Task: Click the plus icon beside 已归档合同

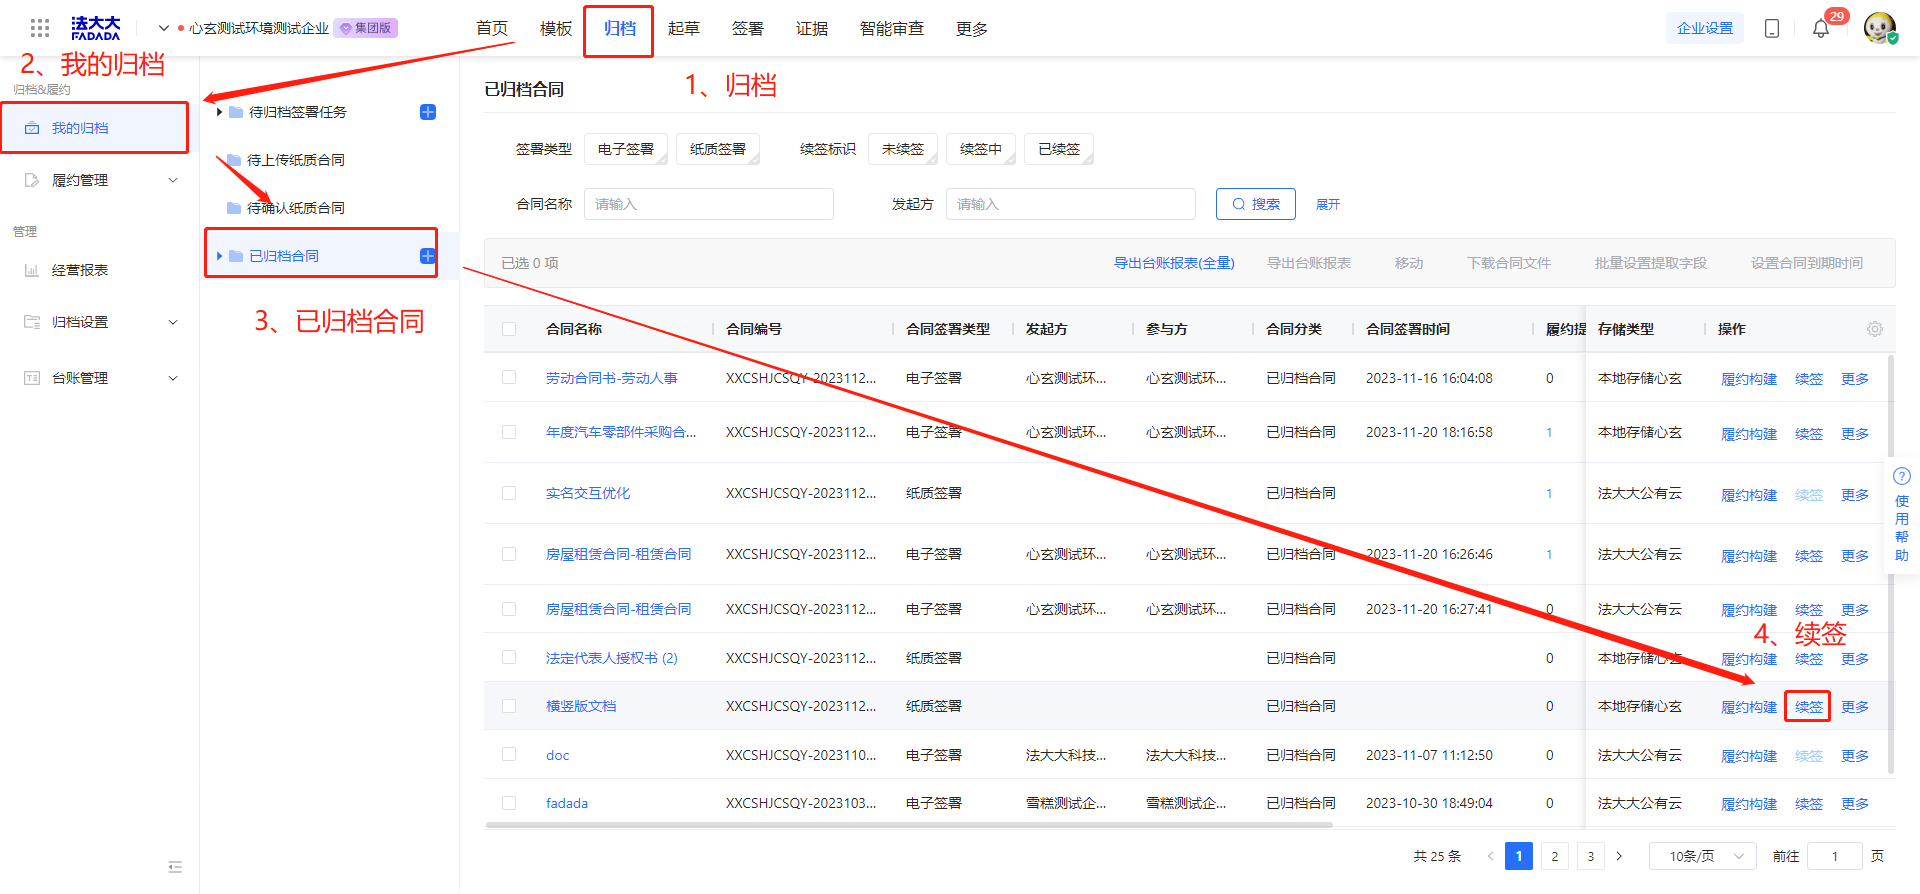Action: pos(428,256)
